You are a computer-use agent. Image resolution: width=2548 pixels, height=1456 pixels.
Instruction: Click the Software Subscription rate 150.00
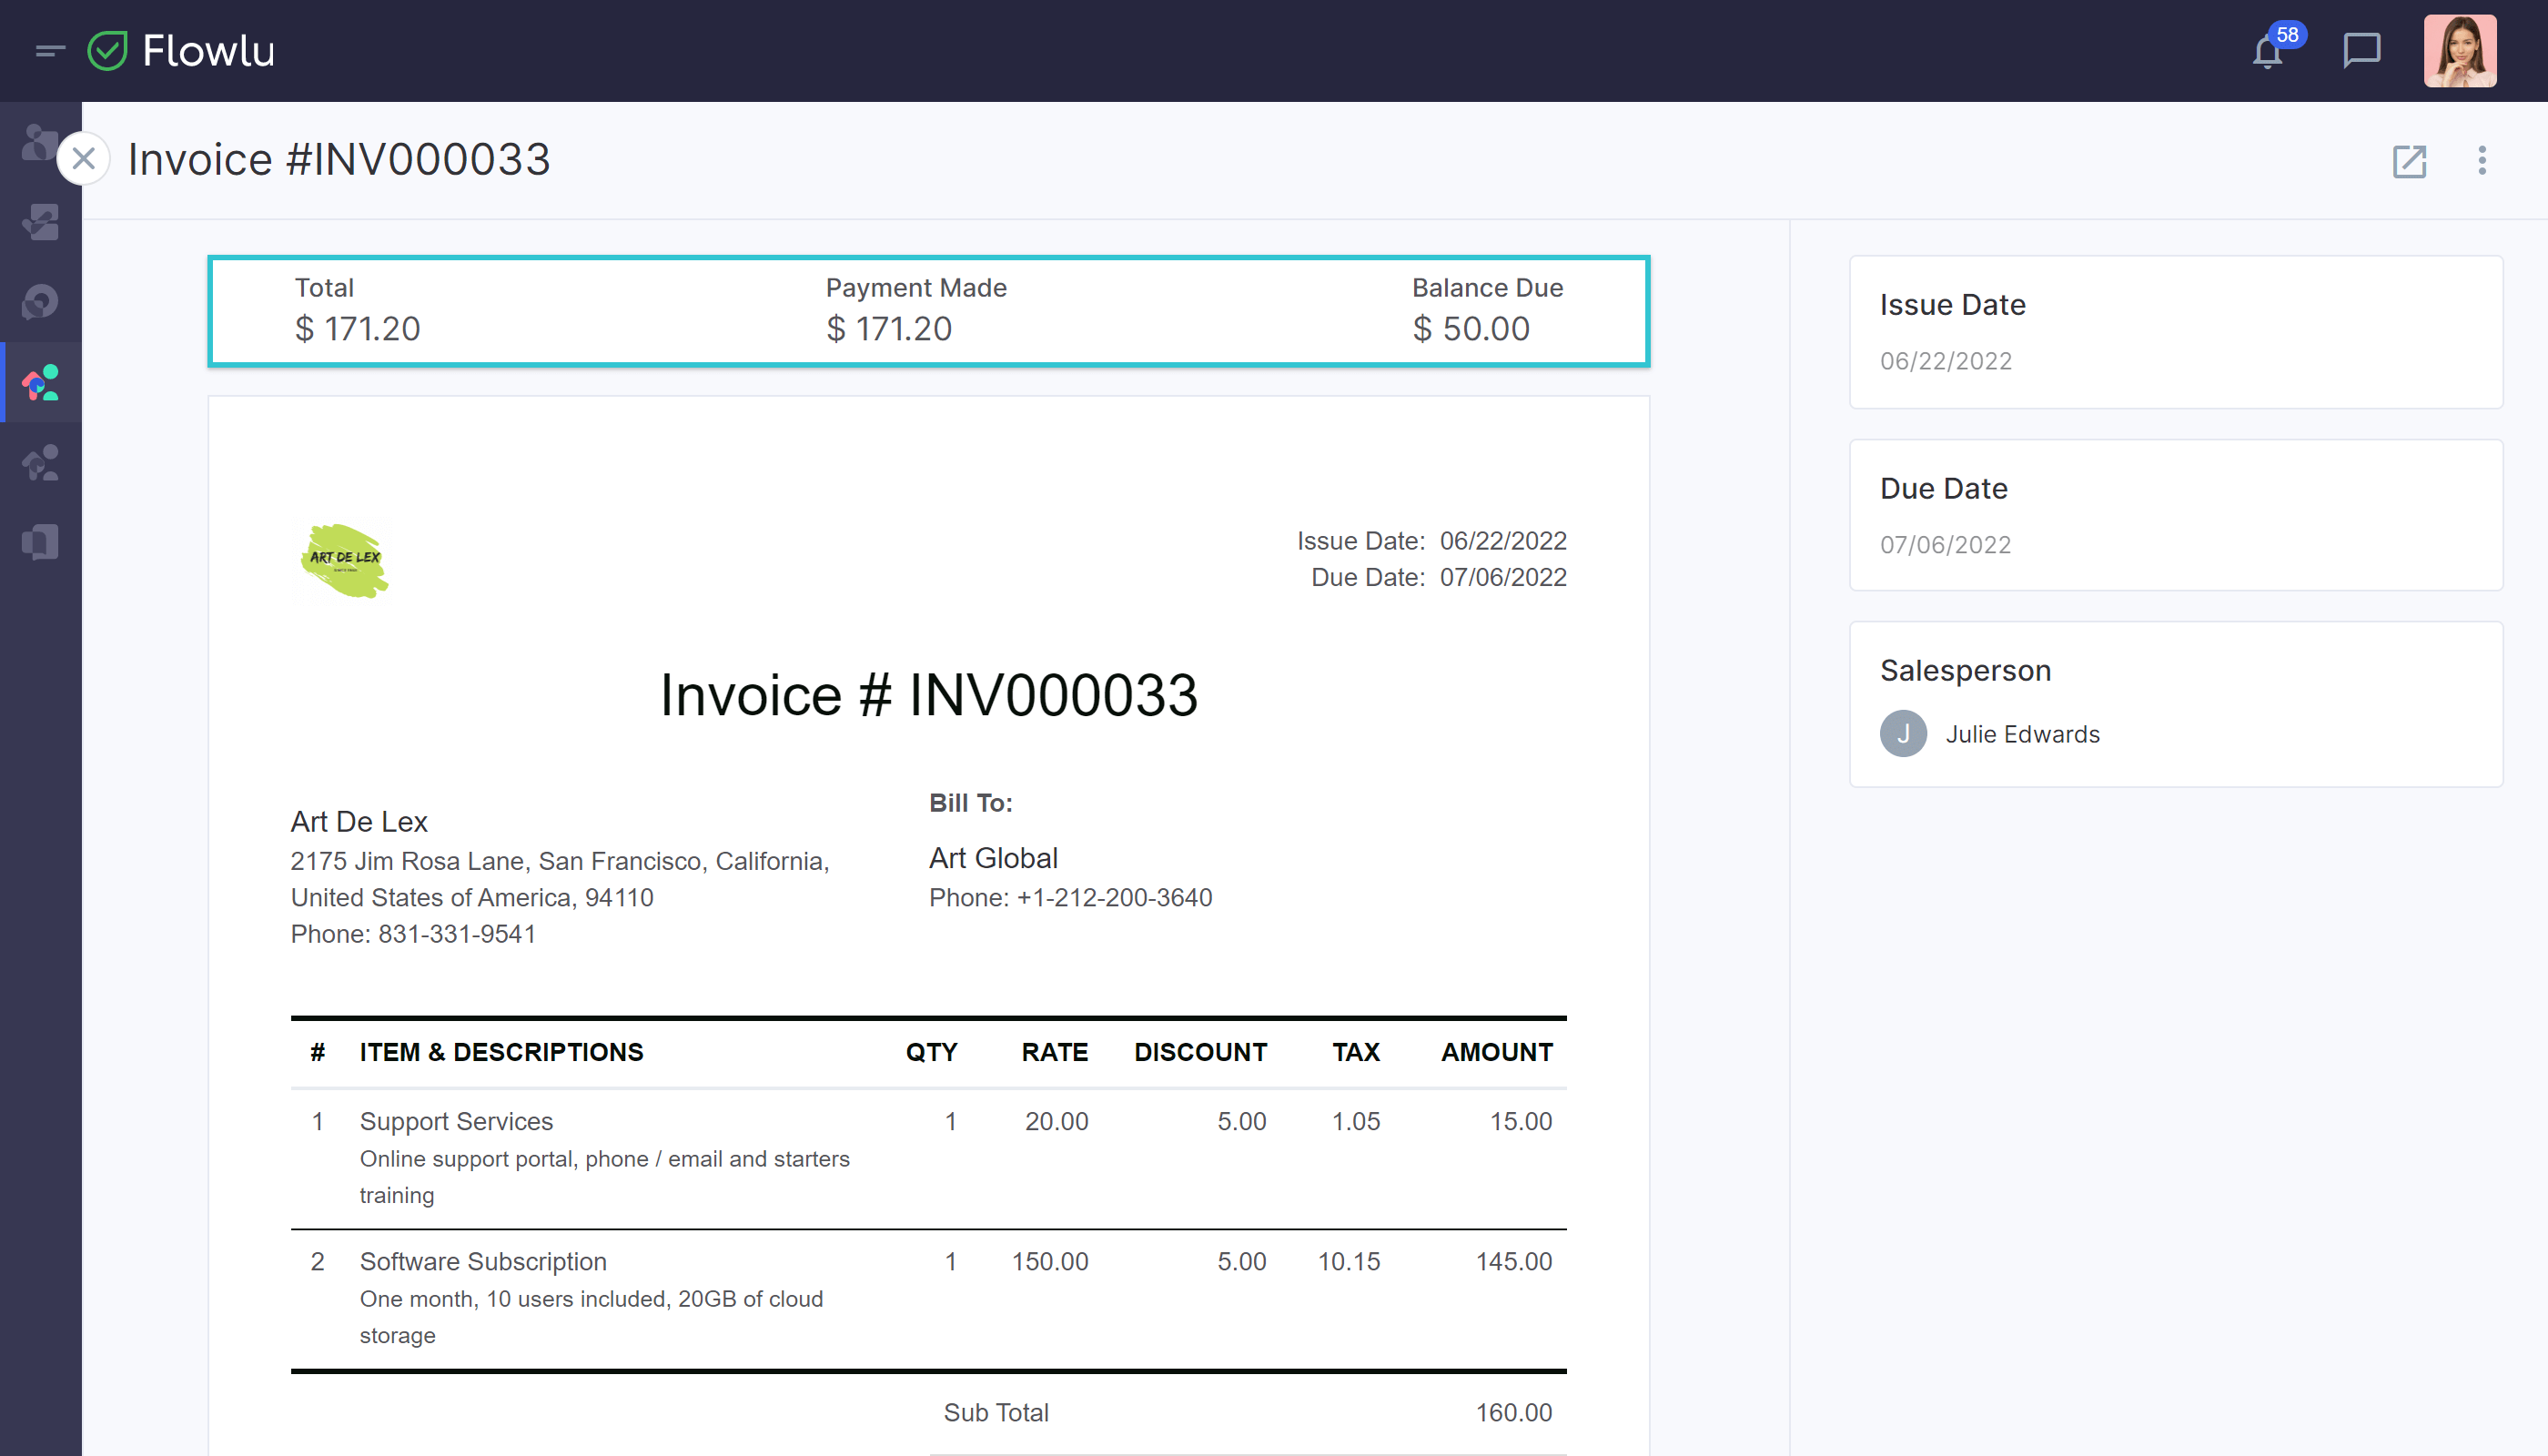(1050, 1262)
